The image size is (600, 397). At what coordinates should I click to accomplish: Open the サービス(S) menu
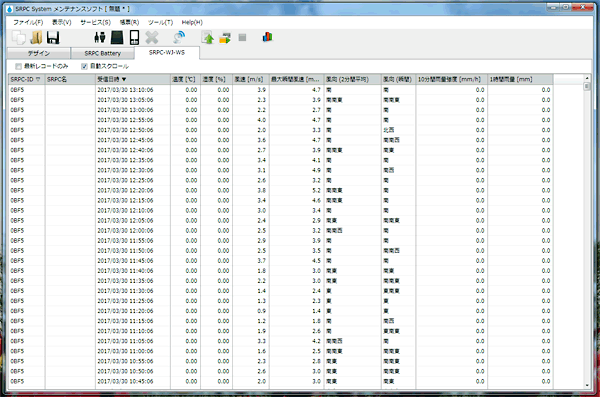click(95, 22)
